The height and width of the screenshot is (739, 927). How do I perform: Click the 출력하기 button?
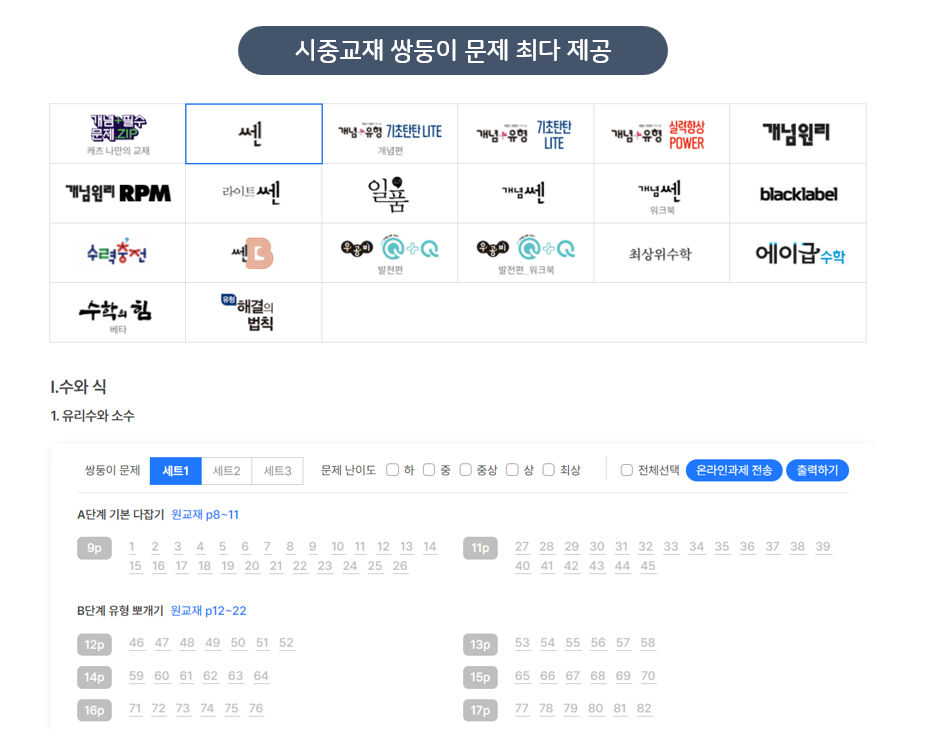click(818, 471)
